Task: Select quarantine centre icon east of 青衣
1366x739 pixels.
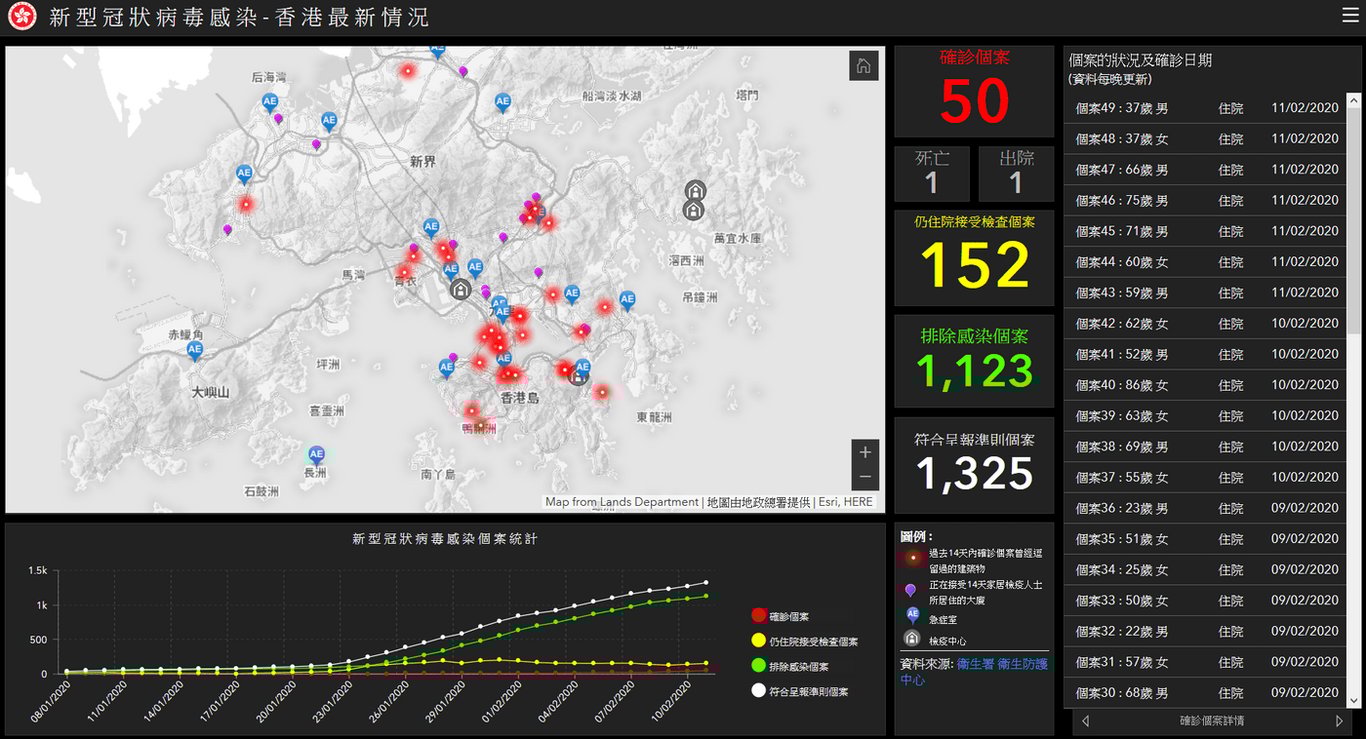Action: pos(460,290)
